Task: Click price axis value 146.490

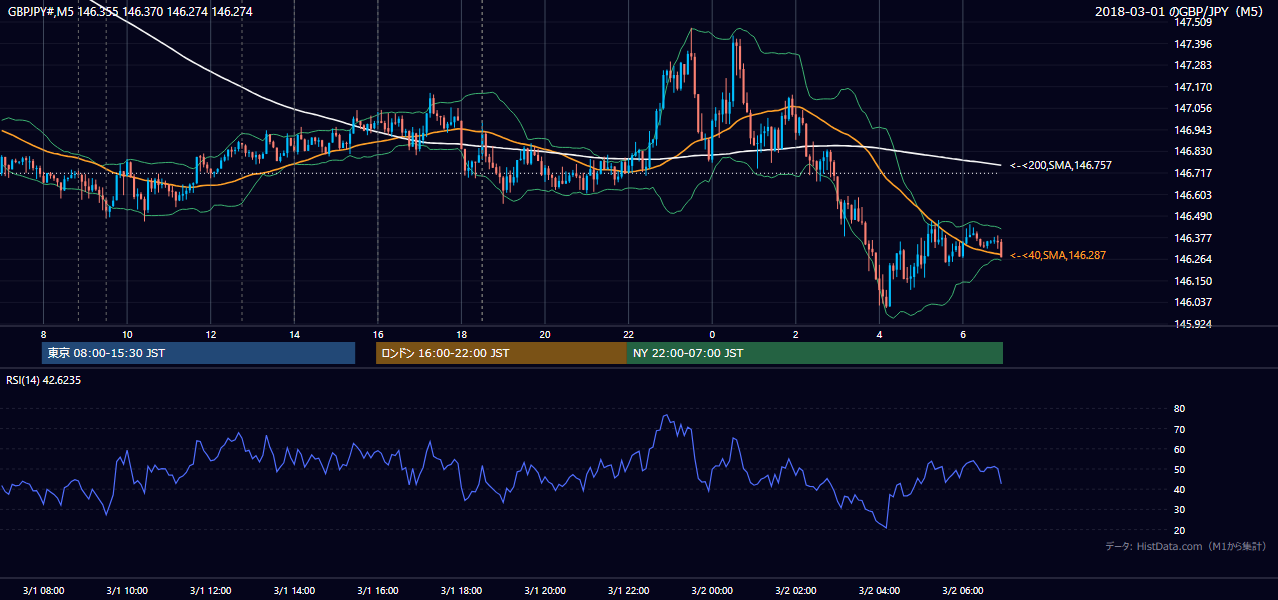Action: coord(1193,216)
